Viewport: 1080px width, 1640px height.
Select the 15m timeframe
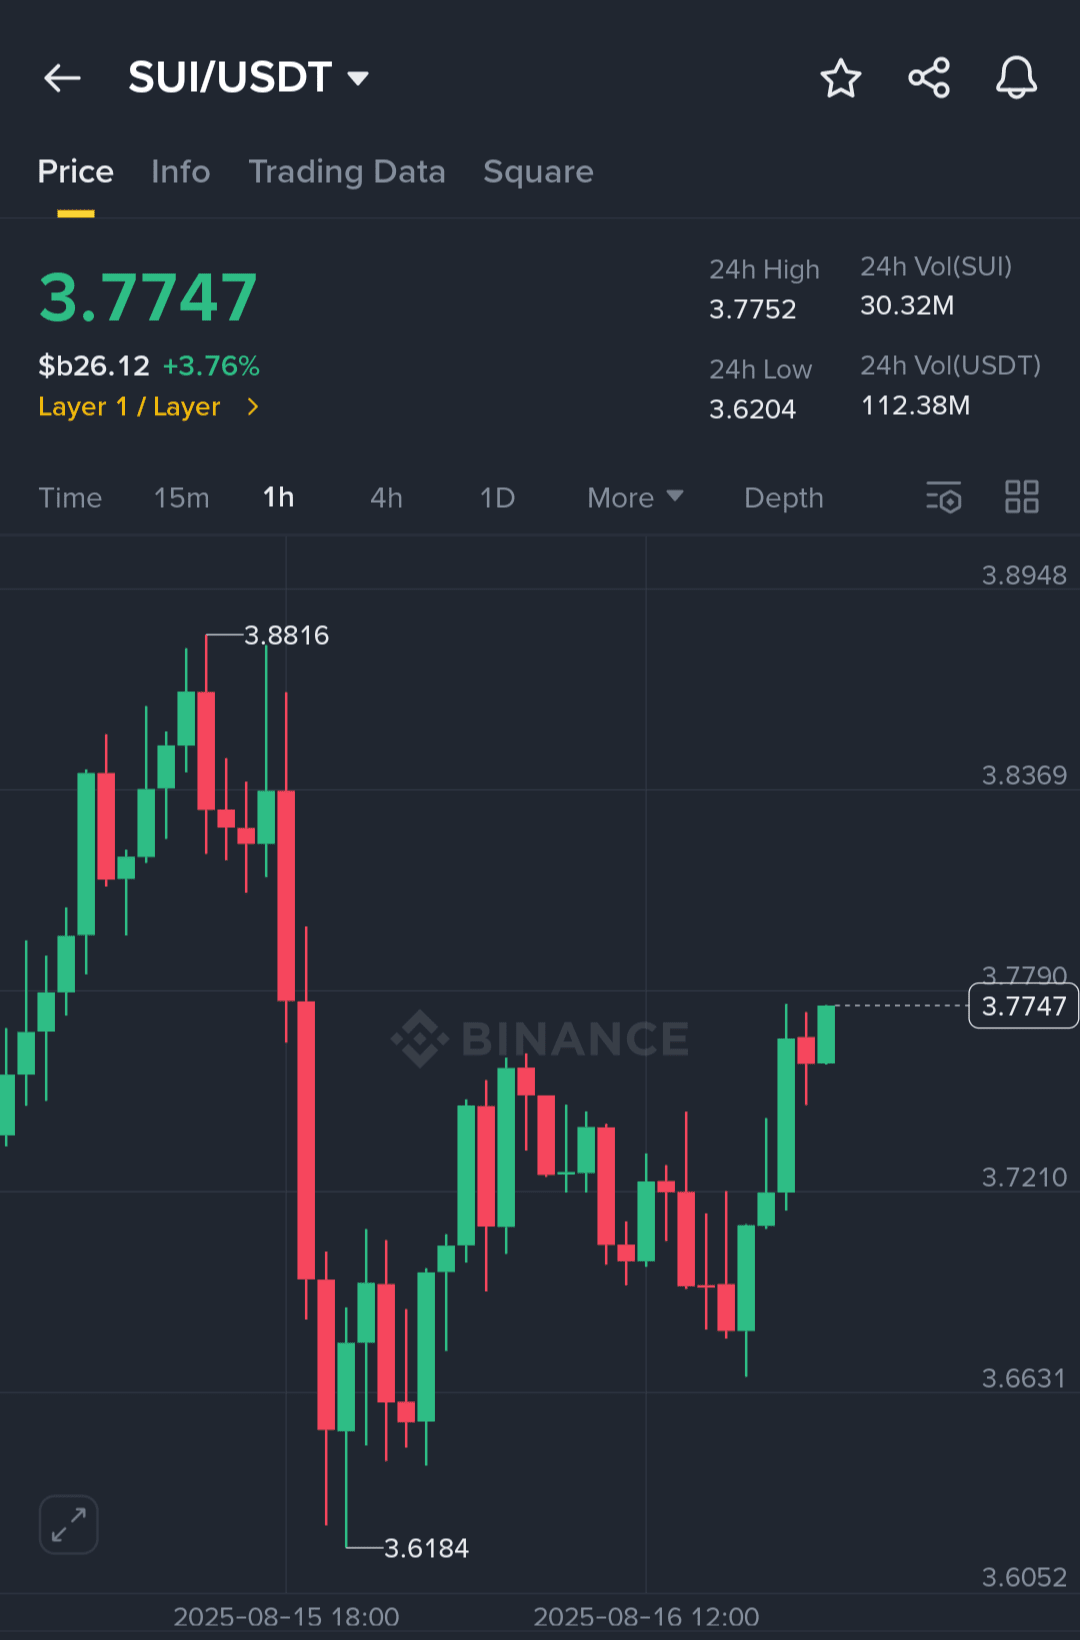[182, 498]
